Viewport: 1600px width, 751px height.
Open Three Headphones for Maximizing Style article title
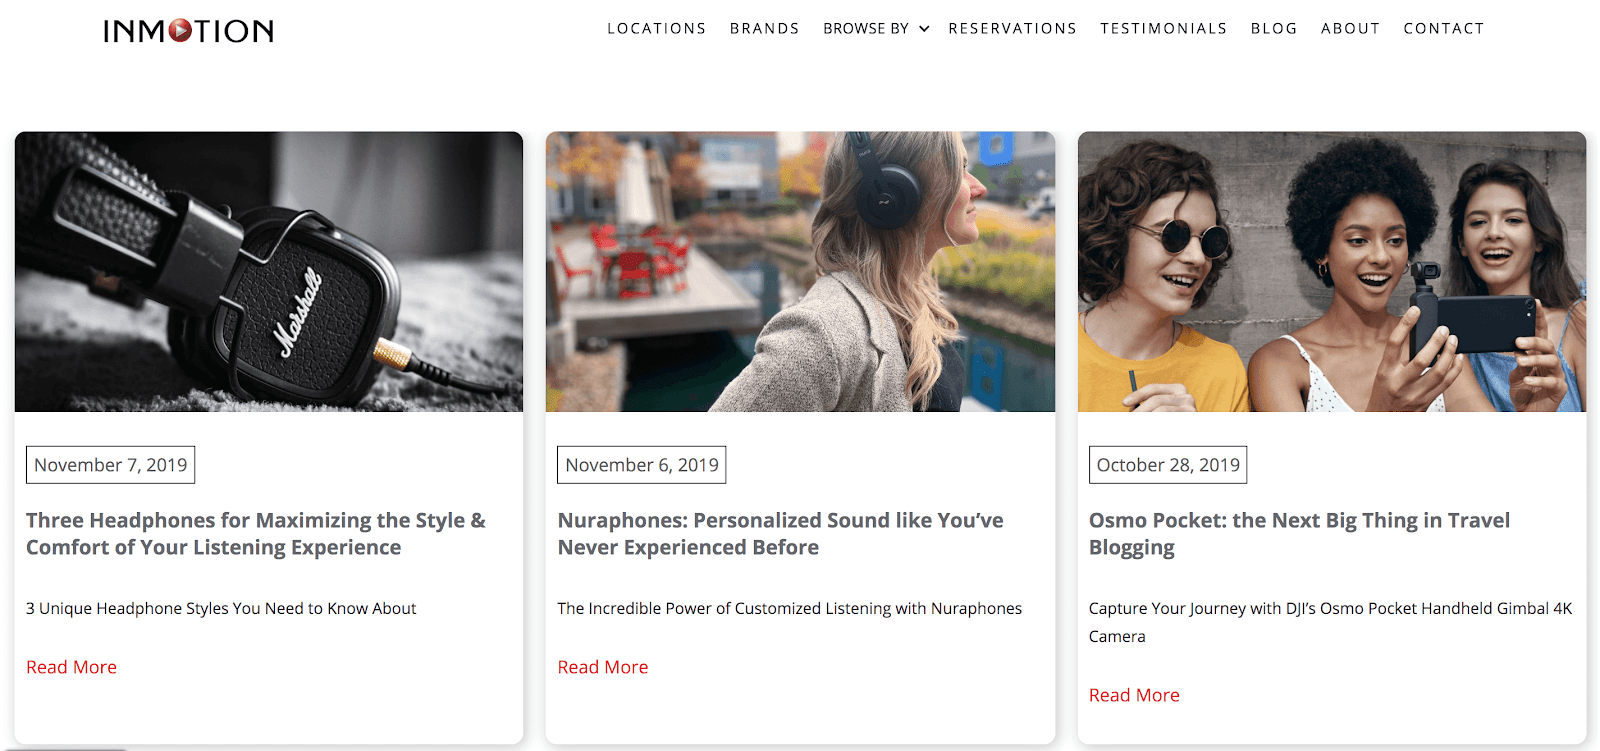(x=256, y=534)
